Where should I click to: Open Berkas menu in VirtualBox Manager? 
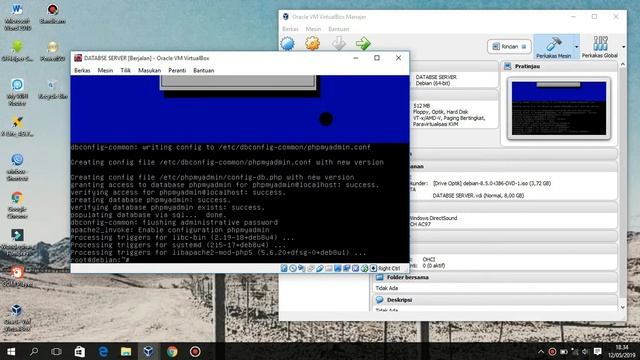[290, 29]
